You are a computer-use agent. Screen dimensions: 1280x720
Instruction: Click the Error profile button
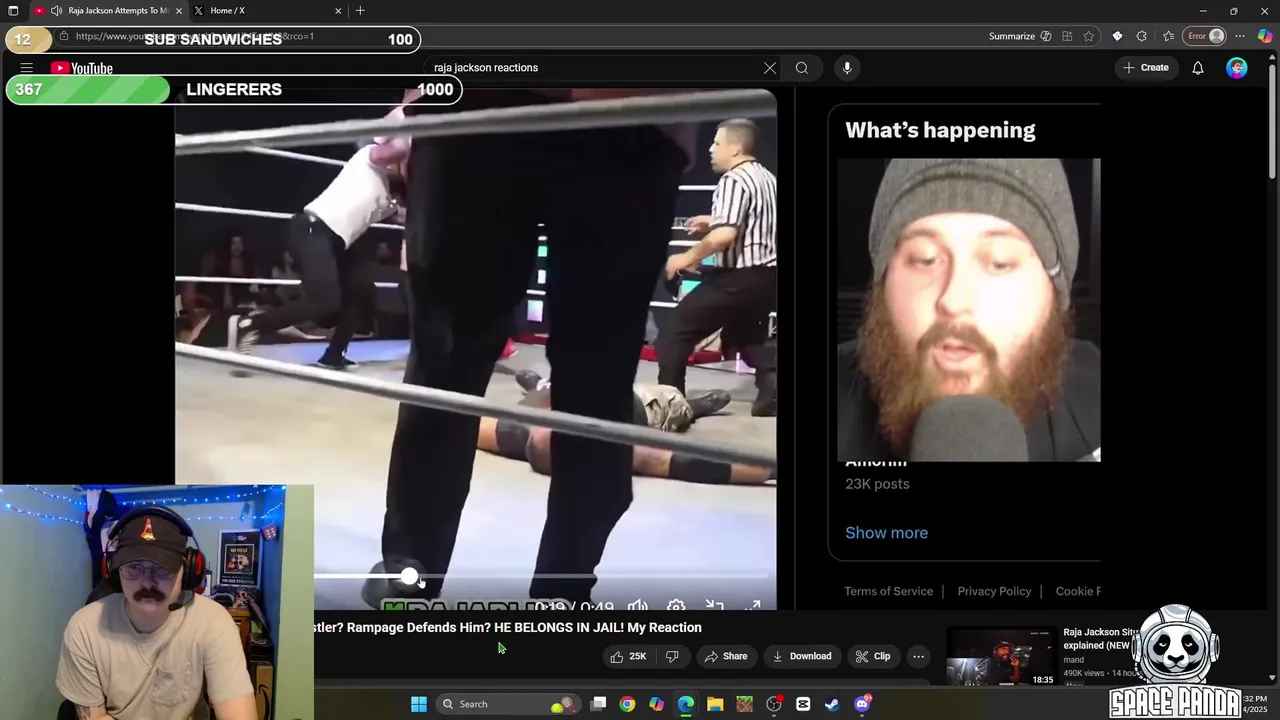[x=1205, y=36]
